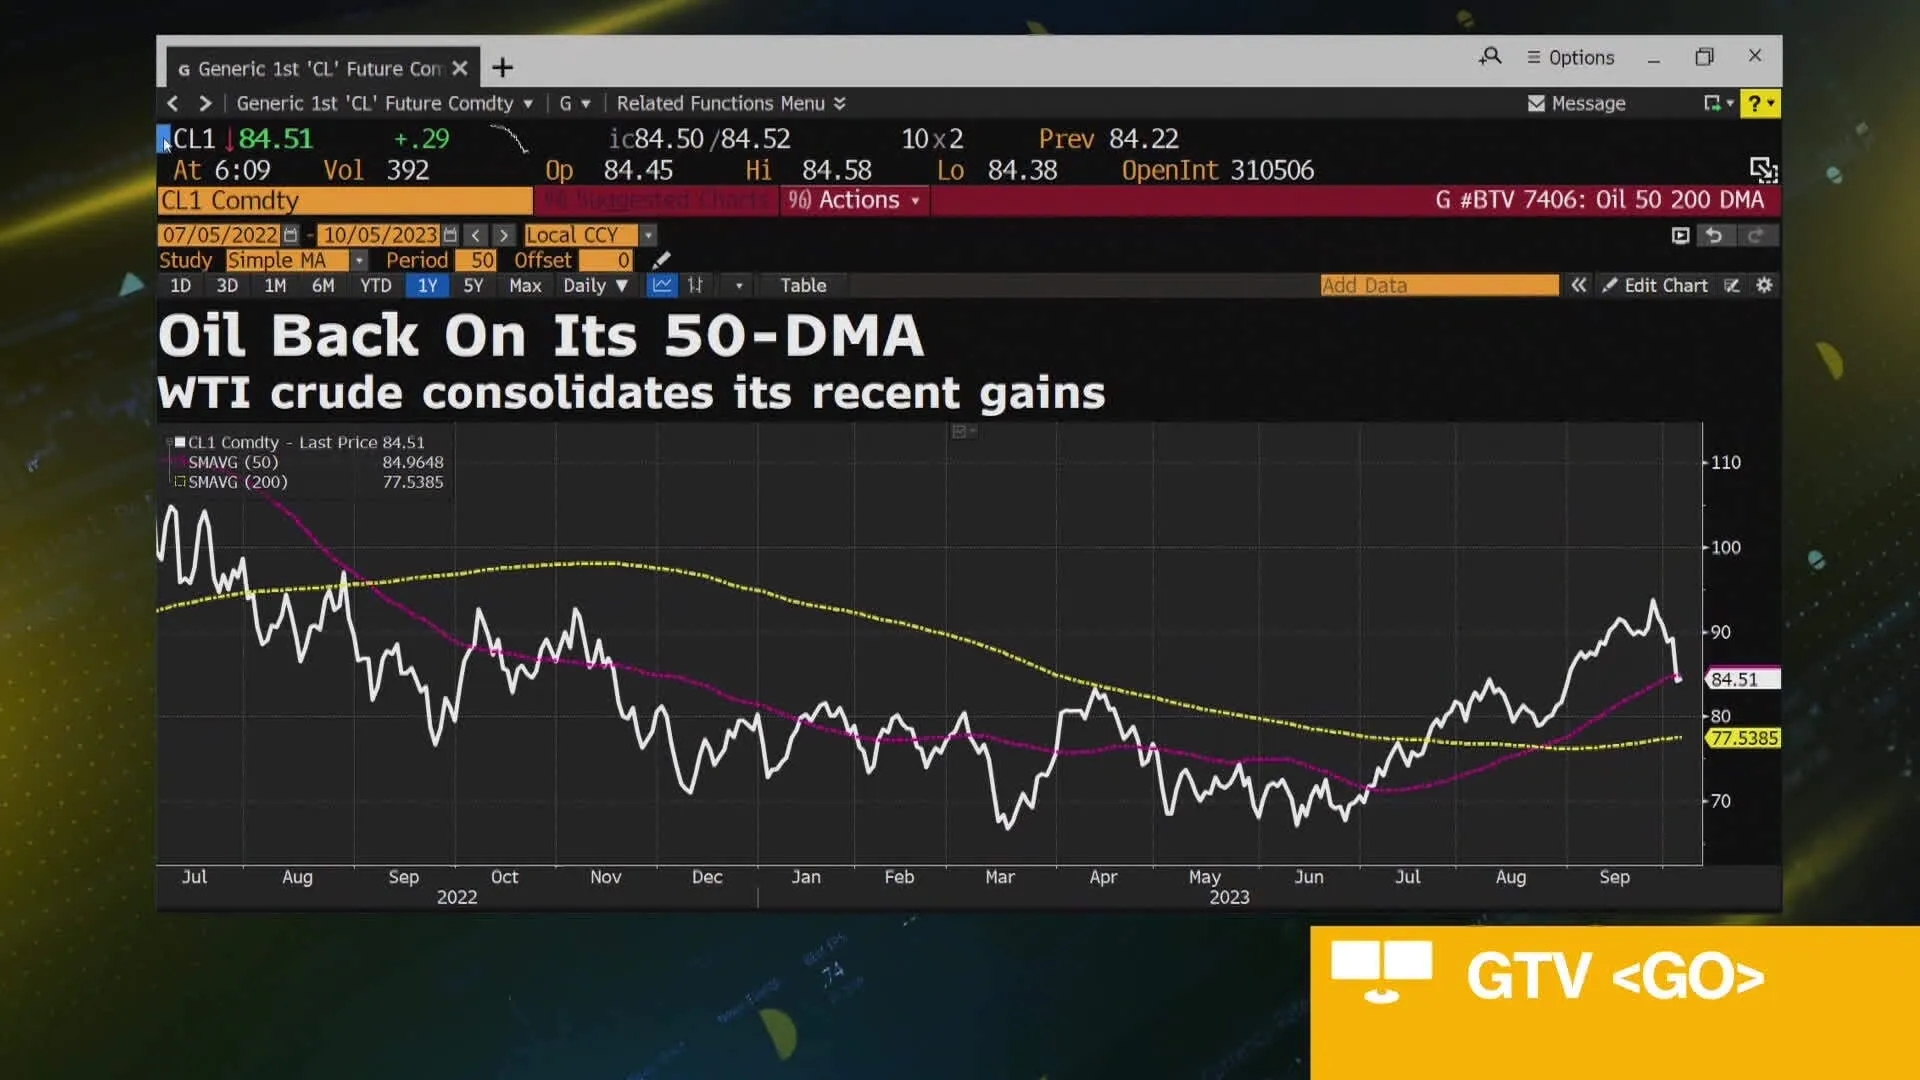Screen dimensions: 1920x1080
Task: Collapse panel with double-chevron icon
Action: (1578, 285)
